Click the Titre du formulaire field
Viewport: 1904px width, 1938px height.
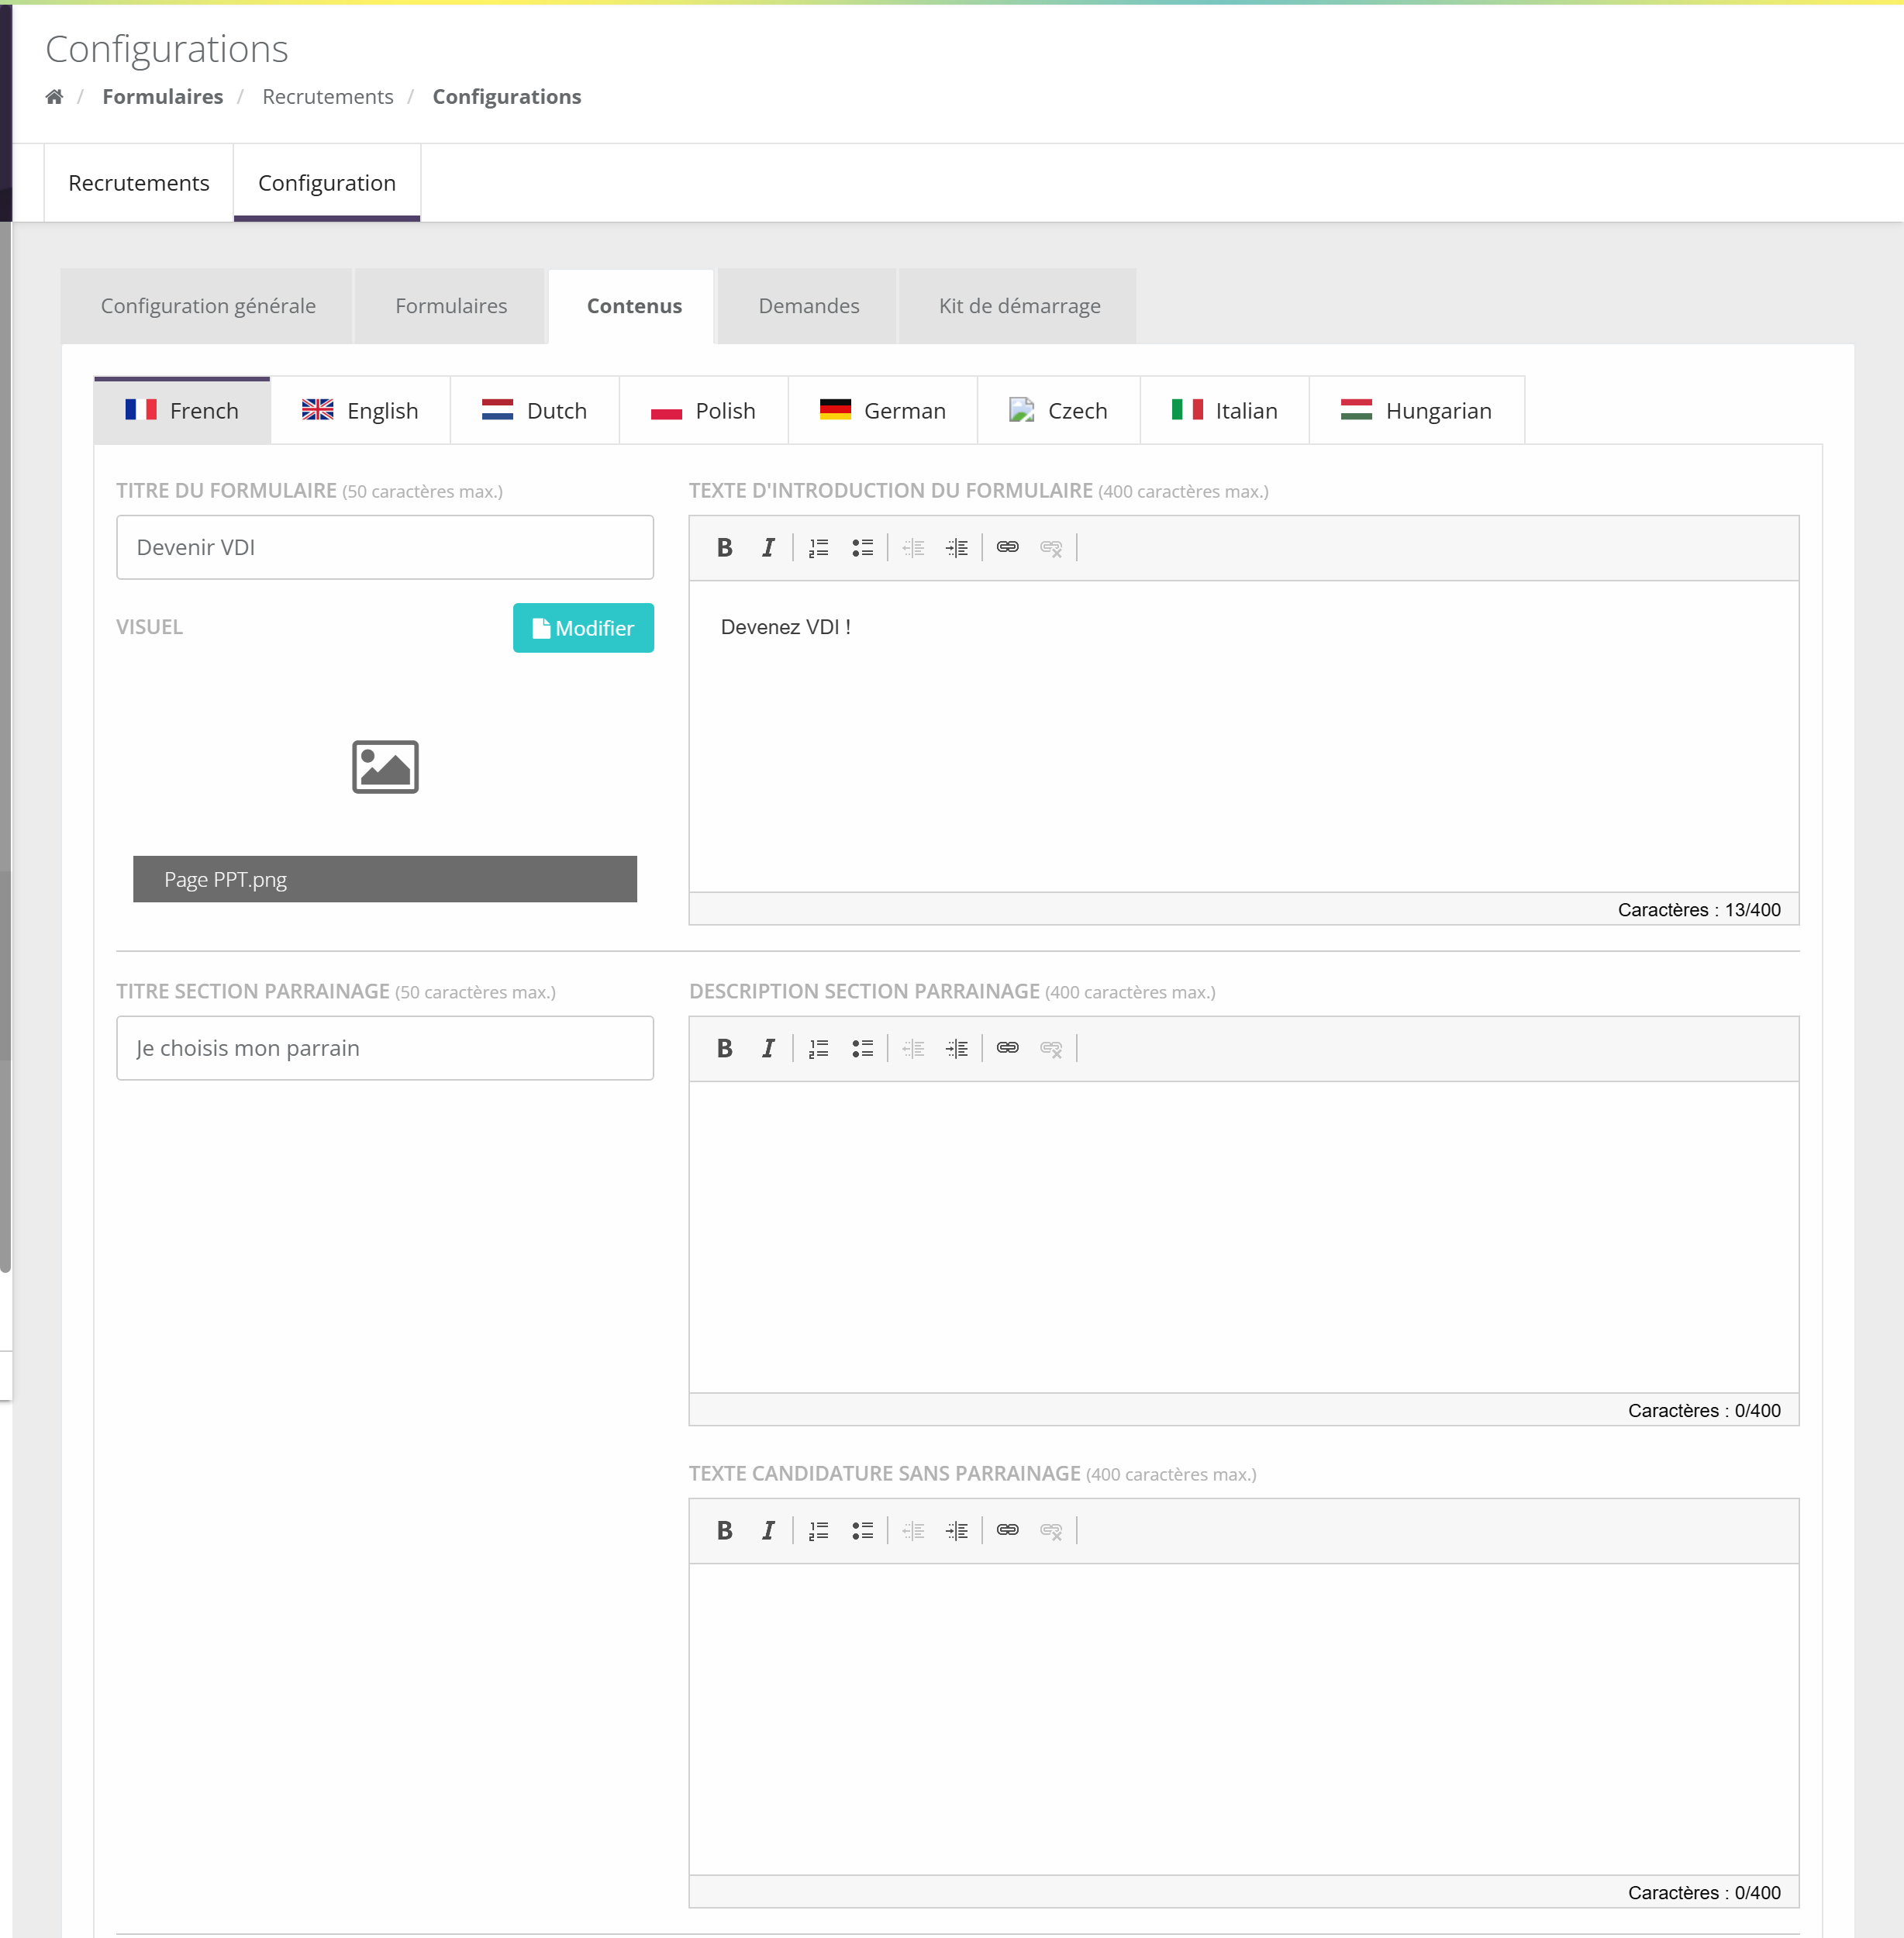click(385, 547)
